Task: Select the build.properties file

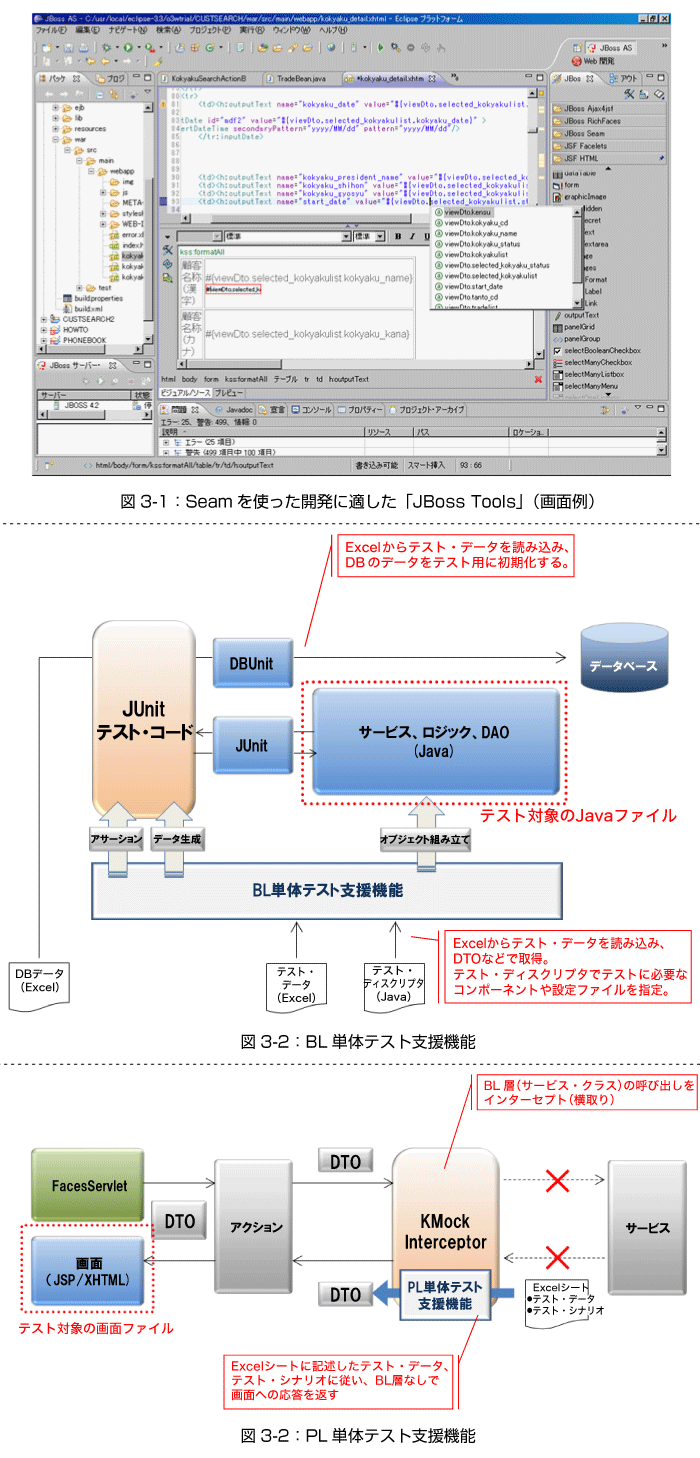Action: 92,298
